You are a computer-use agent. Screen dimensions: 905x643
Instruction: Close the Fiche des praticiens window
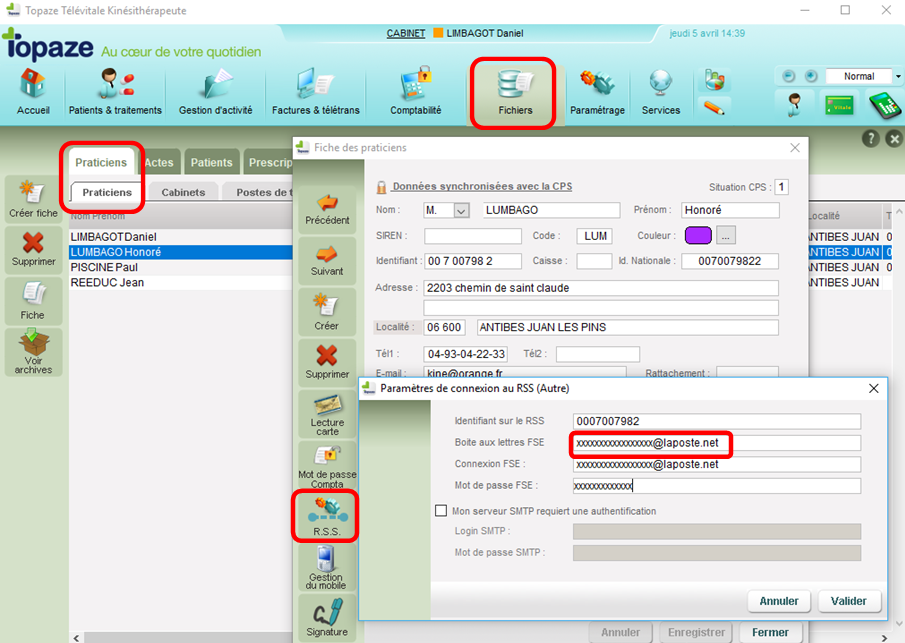795,148
